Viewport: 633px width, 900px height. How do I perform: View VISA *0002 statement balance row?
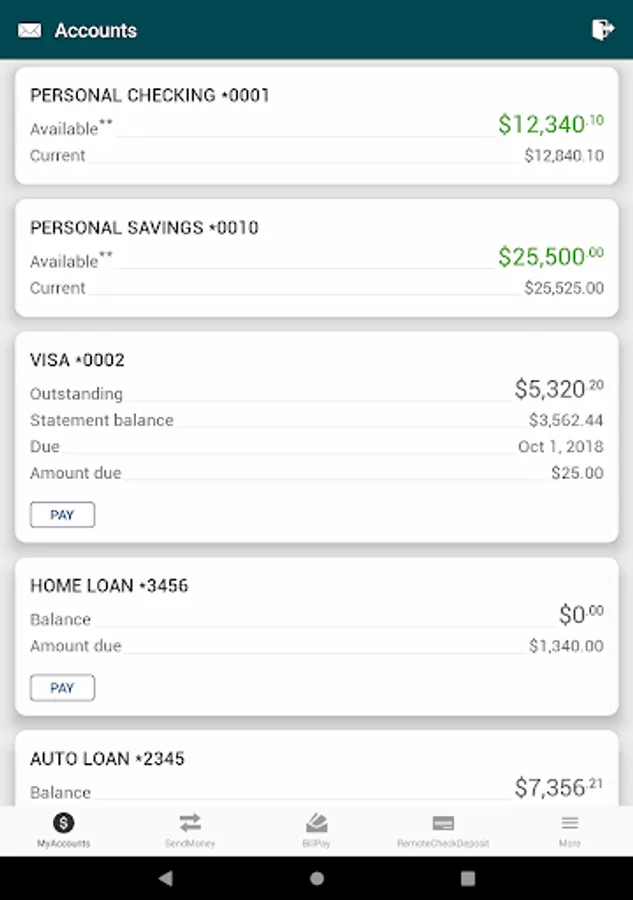316,420
